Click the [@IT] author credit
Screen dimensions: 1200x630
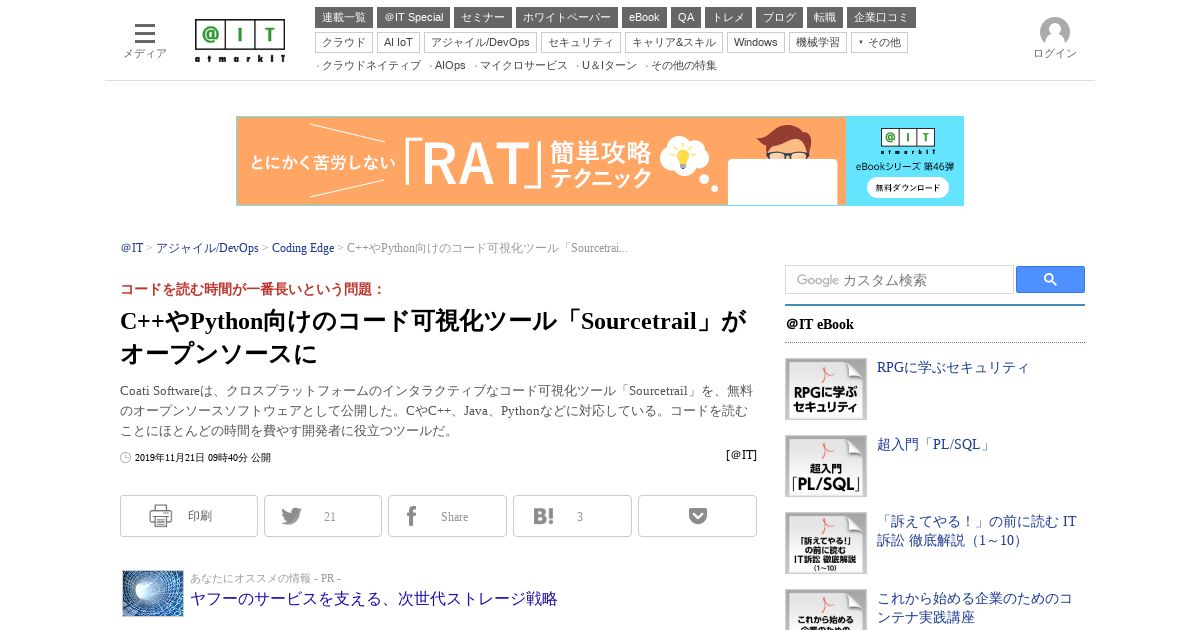click(741, 455)
